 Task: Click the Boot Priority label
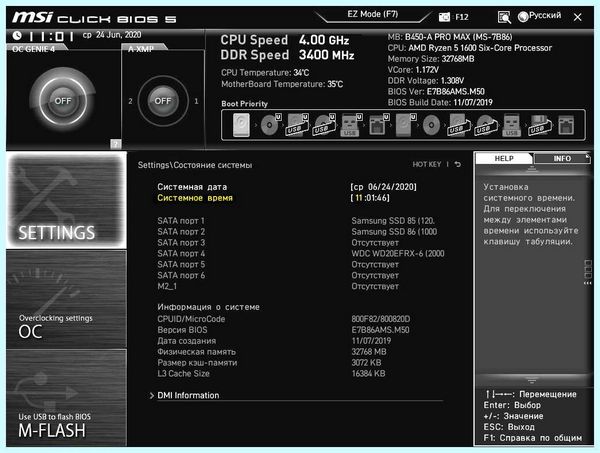(x=245, y=104)
